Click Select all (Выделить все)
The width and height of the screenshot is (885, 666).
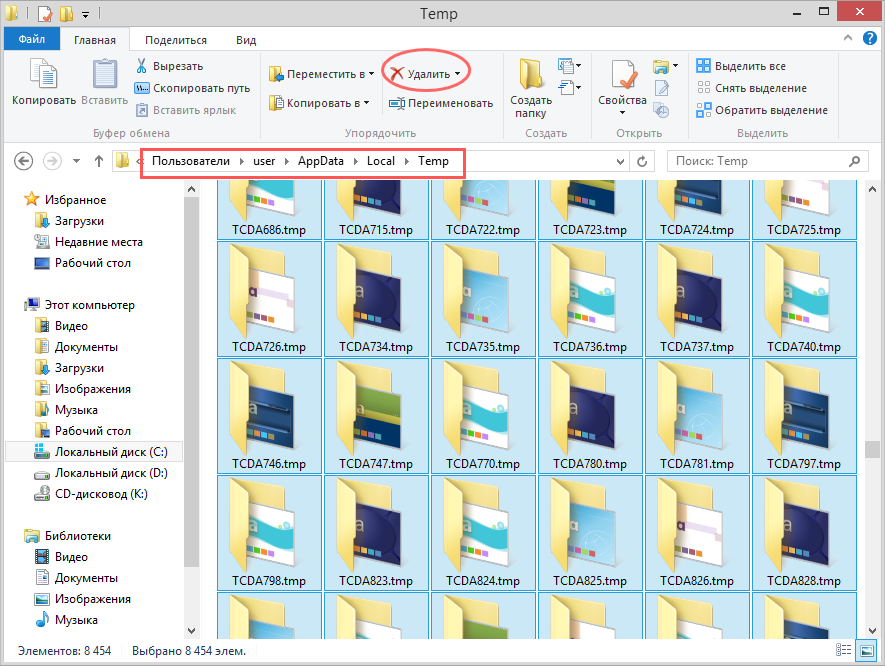[741, 66]
